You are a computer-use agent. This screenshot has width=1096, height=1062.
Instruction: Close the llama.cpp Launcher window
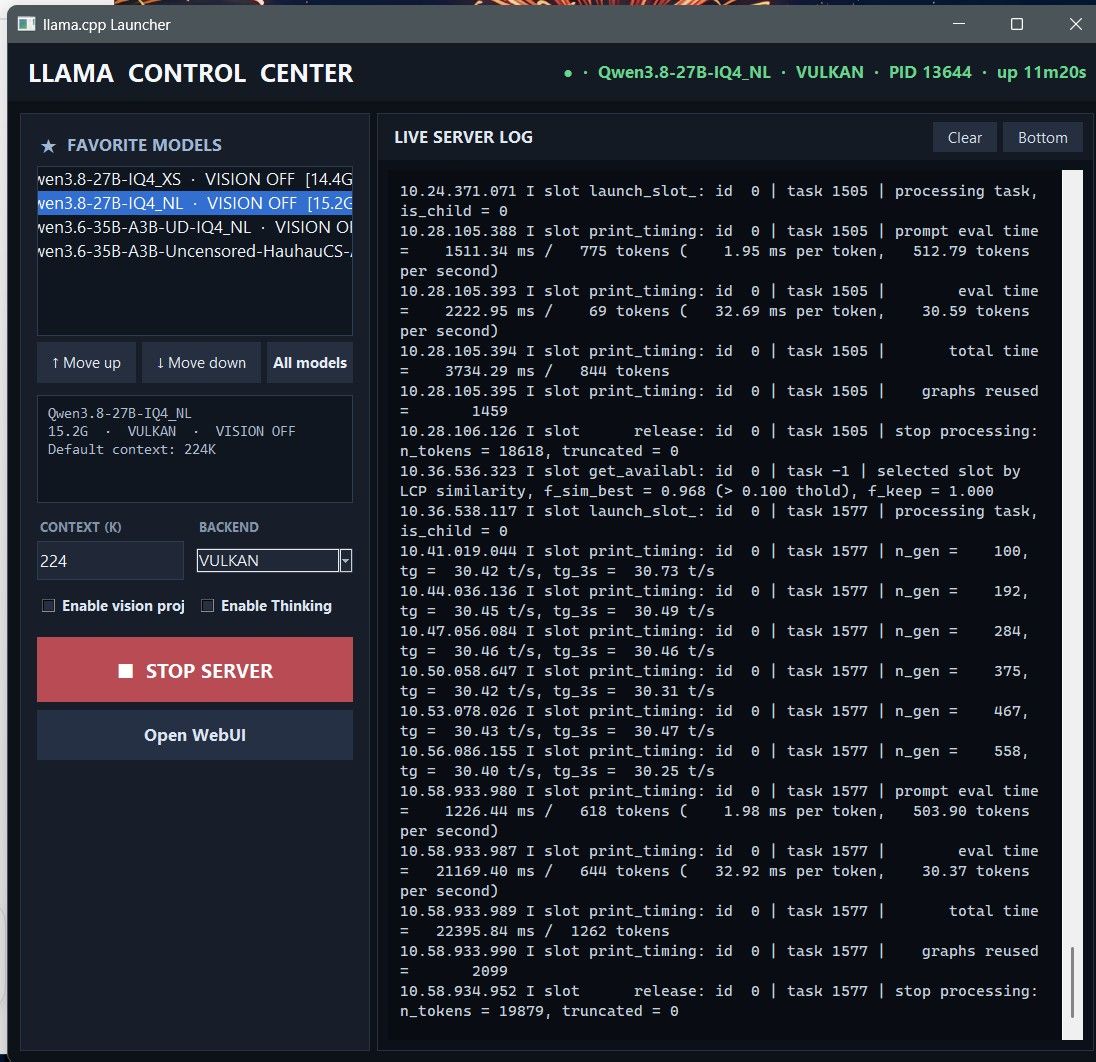point(1076,24)
